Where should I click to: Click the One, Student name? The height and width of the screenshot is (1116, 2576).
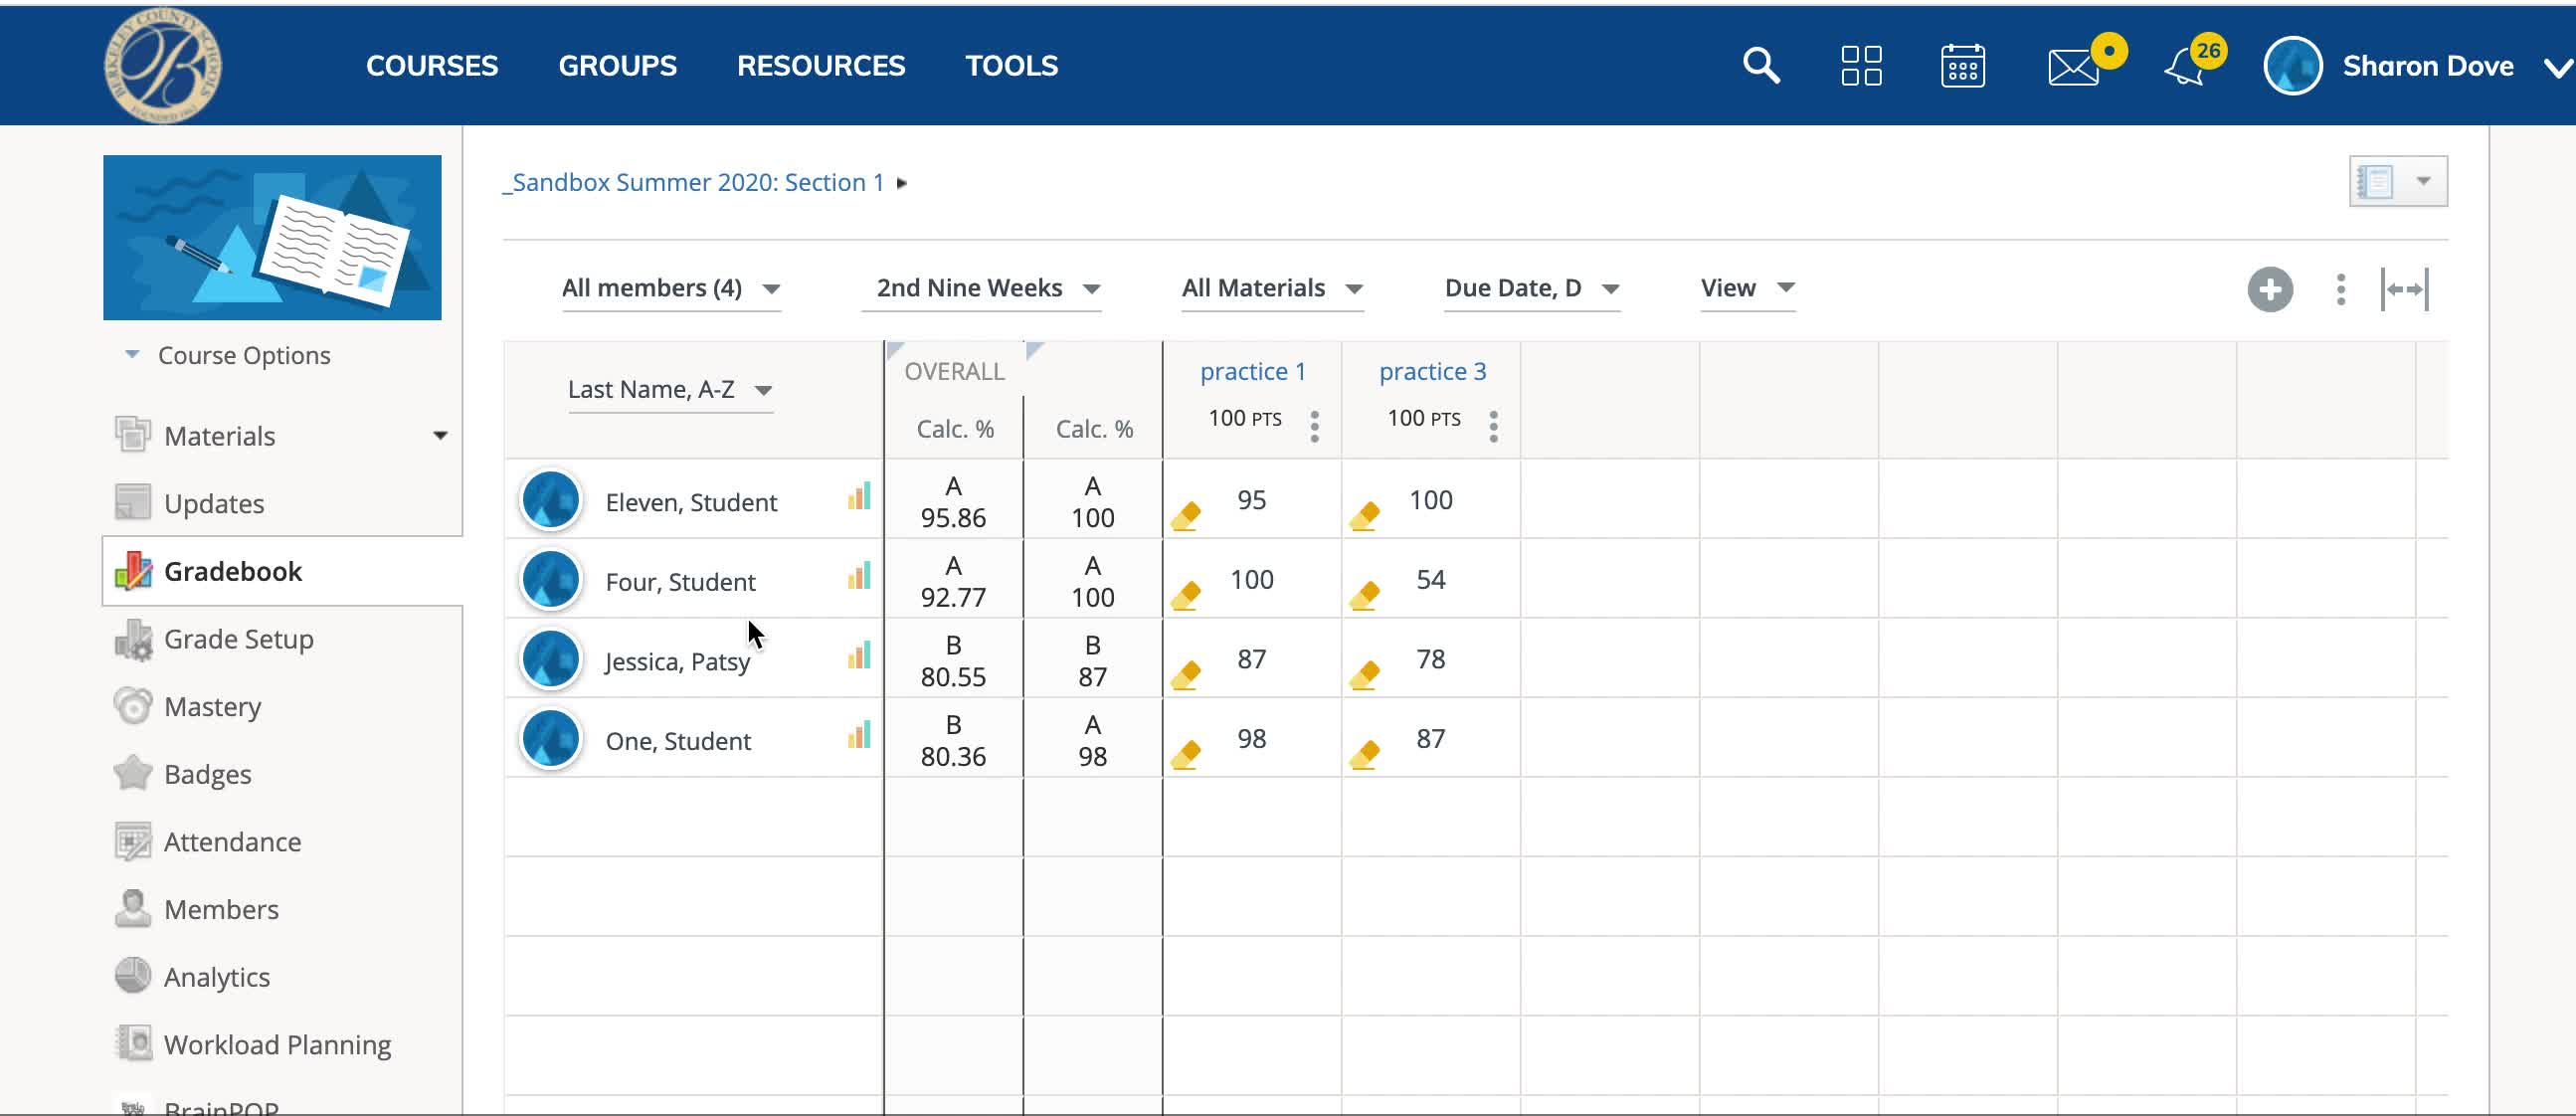[x=678, y=741]
